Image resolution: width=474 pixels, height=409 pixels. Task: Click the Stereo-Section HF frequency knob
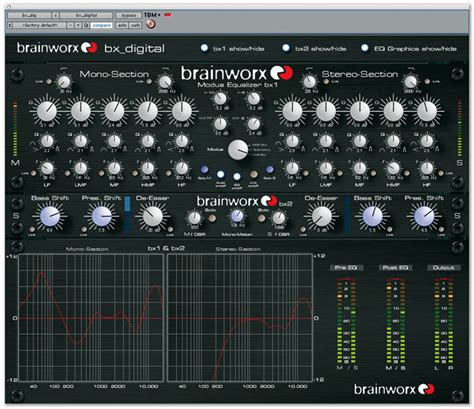point(427,168)
